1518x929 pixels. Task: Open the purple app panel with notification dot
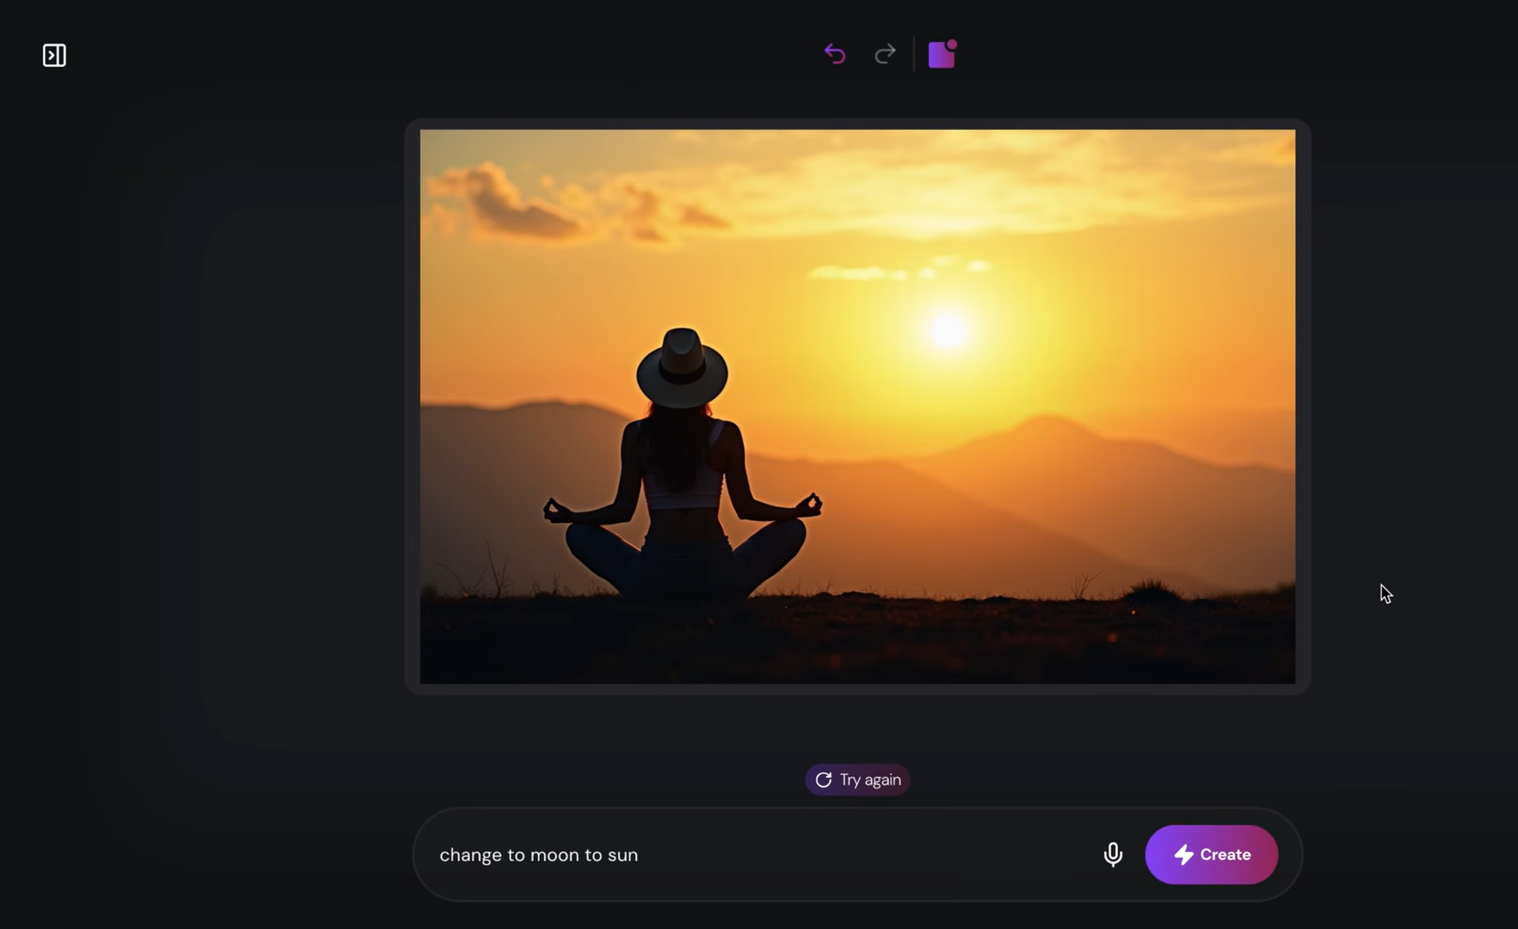pos(940,54)
